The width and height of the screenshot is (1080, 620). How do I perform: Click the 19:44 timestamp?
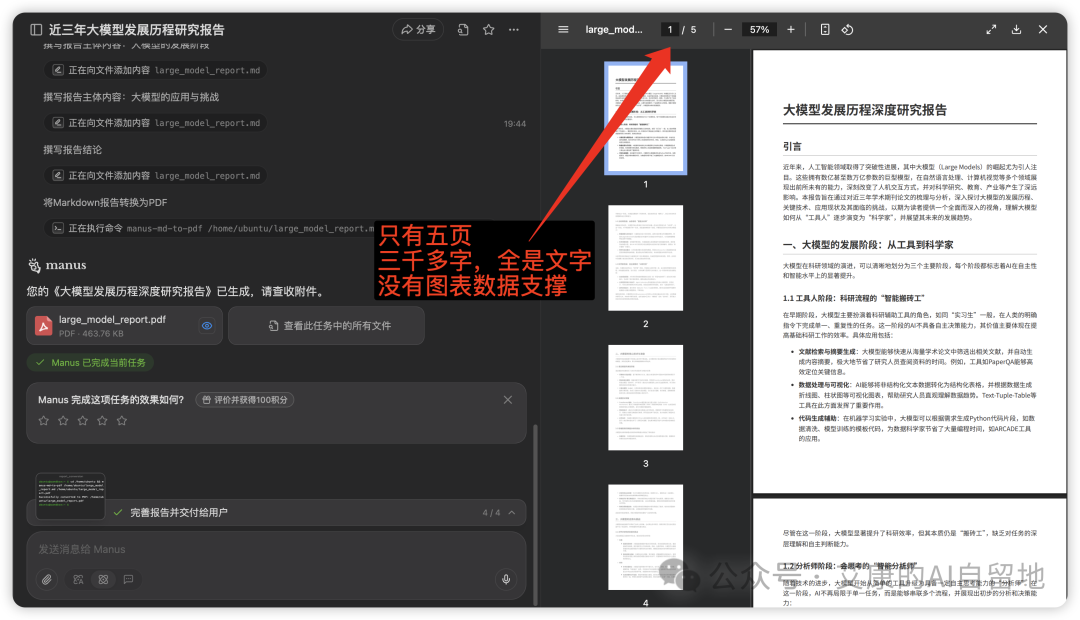pos(515,124)
